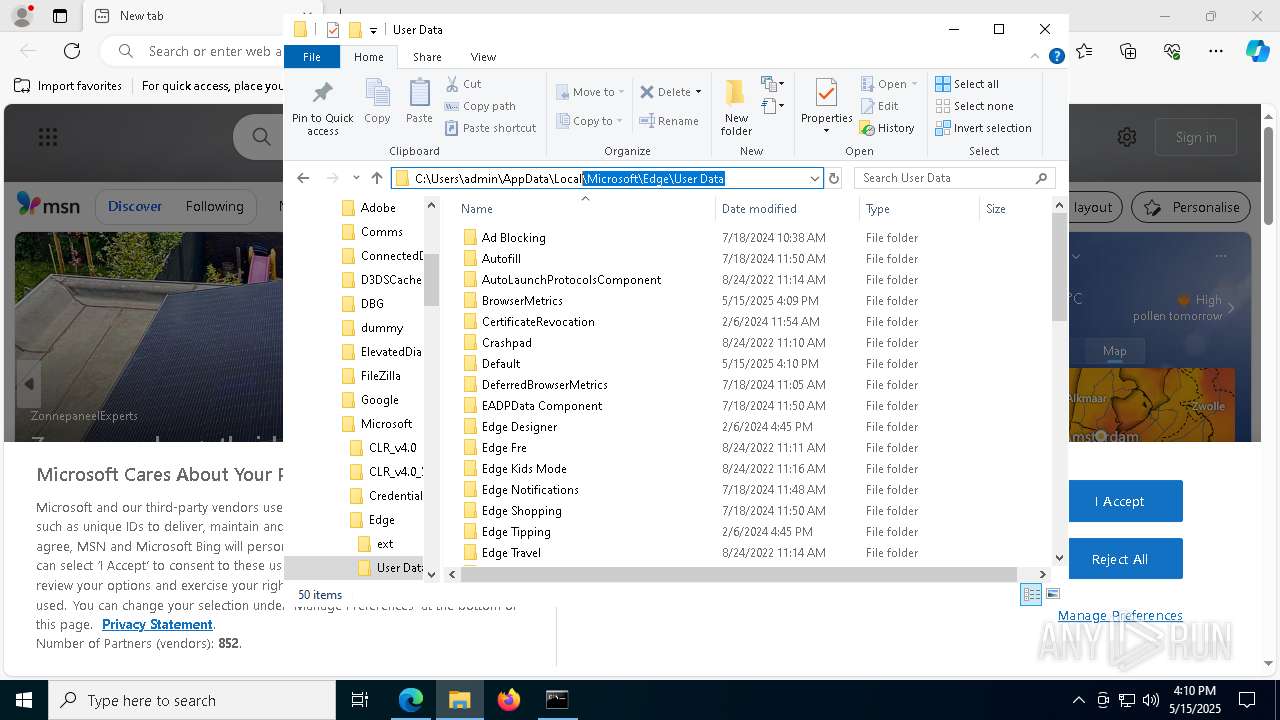Select Edge Shopping folder

(521, 511)
